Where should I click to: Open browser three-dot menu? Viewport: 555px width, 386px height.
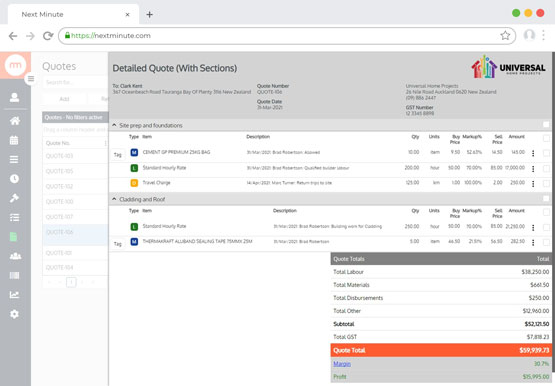click(543, 35)
